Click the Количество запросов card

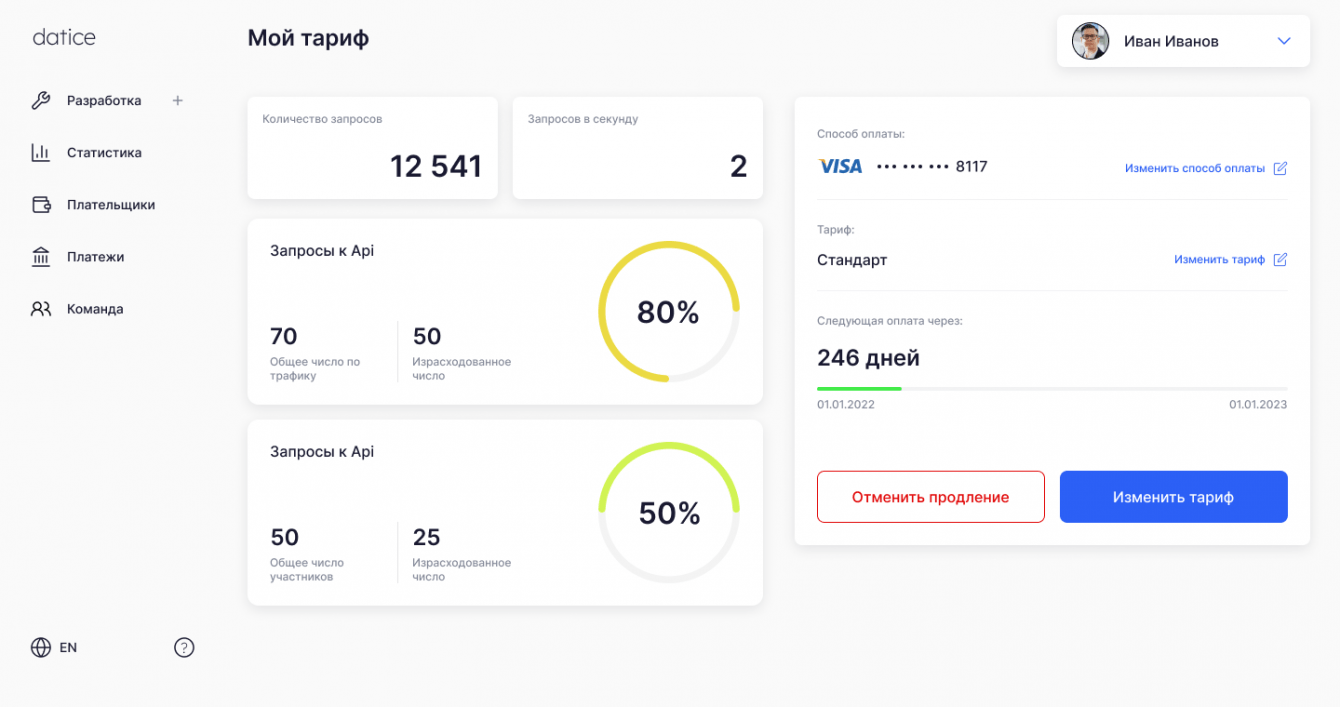pos(373,148)
